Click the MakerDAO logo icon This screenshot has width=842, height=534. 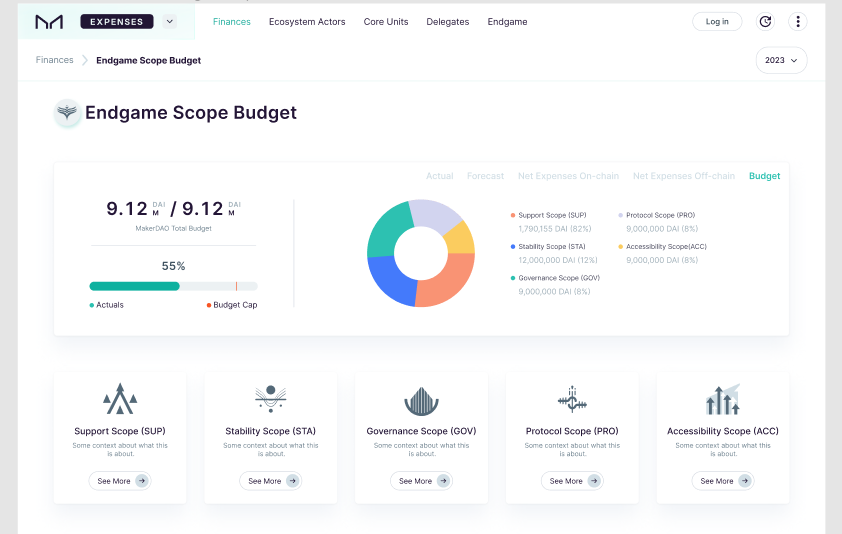tap(49, 21)
